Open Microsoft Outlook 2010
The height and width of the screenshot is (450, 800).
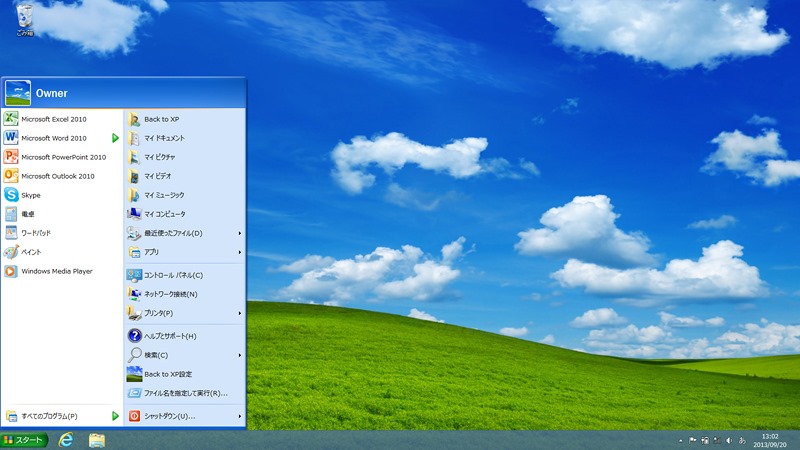coord(61,176)
